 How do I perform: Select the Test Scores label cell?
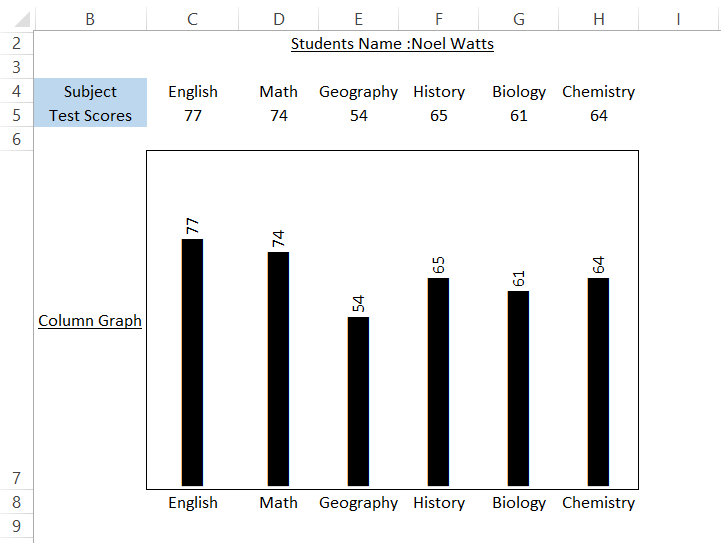click(90, 115)
